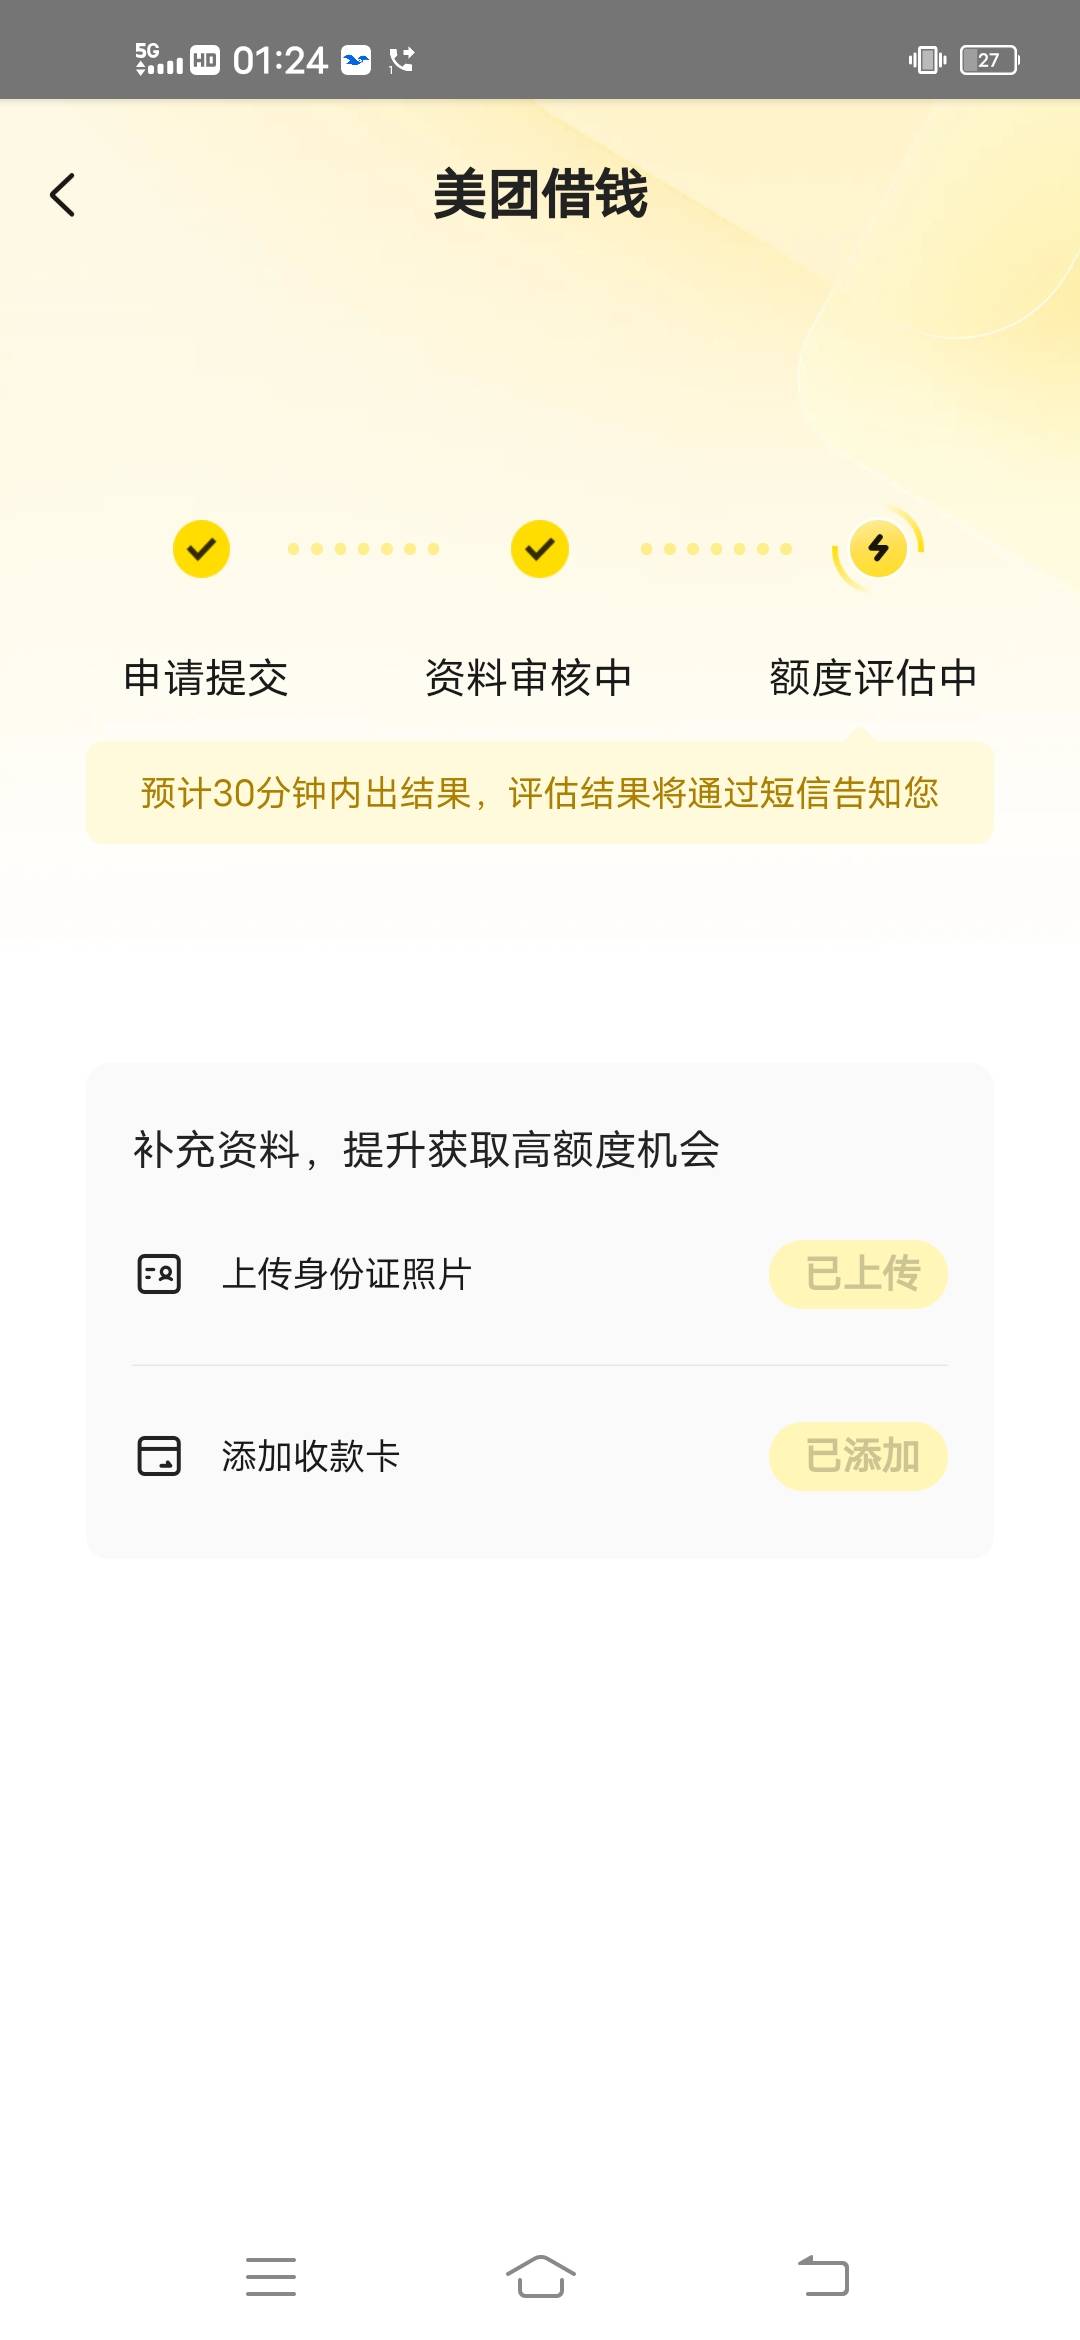Tap the Android navigation back button
The image size is (1080, 2340).
823,2277
